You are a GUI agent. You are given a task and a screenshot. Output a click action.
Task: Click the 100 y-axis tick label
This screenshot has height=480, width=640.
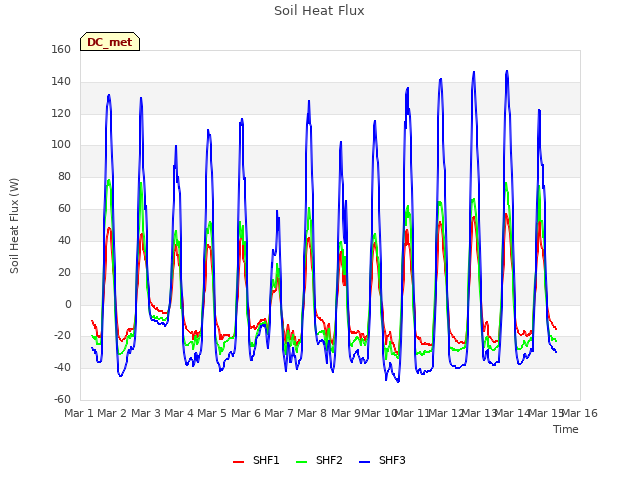pyautogui.click(x=61, y=144)
